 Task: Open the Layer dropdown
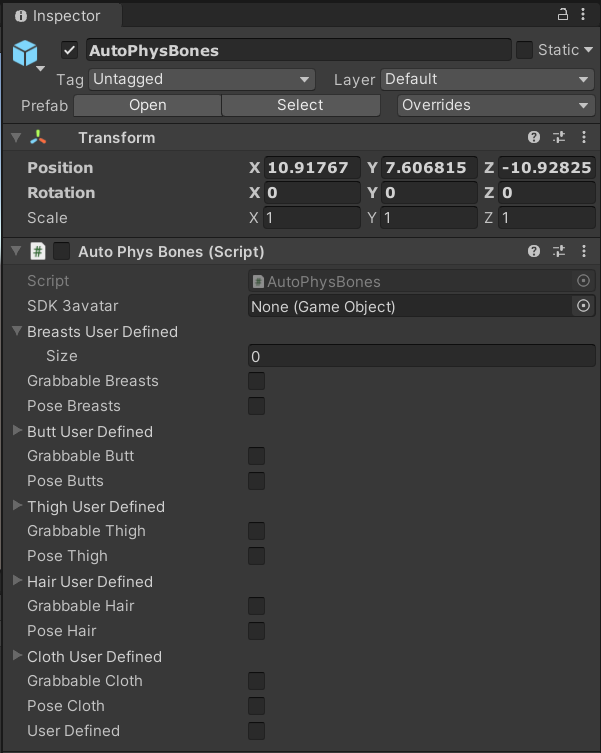tap(487, 79)
